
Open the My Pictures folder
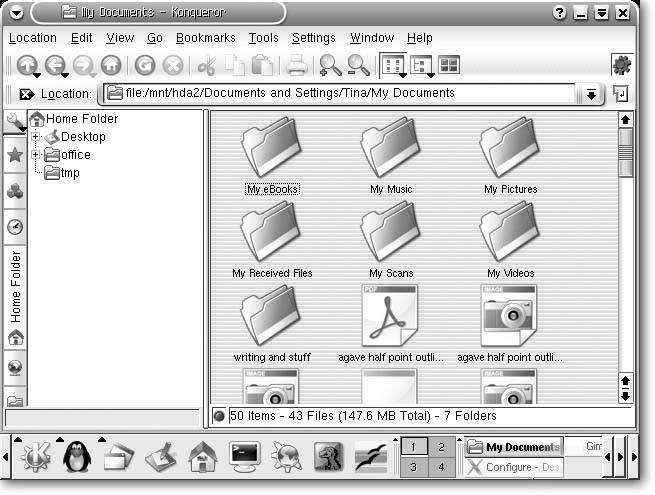coord(510,153)
